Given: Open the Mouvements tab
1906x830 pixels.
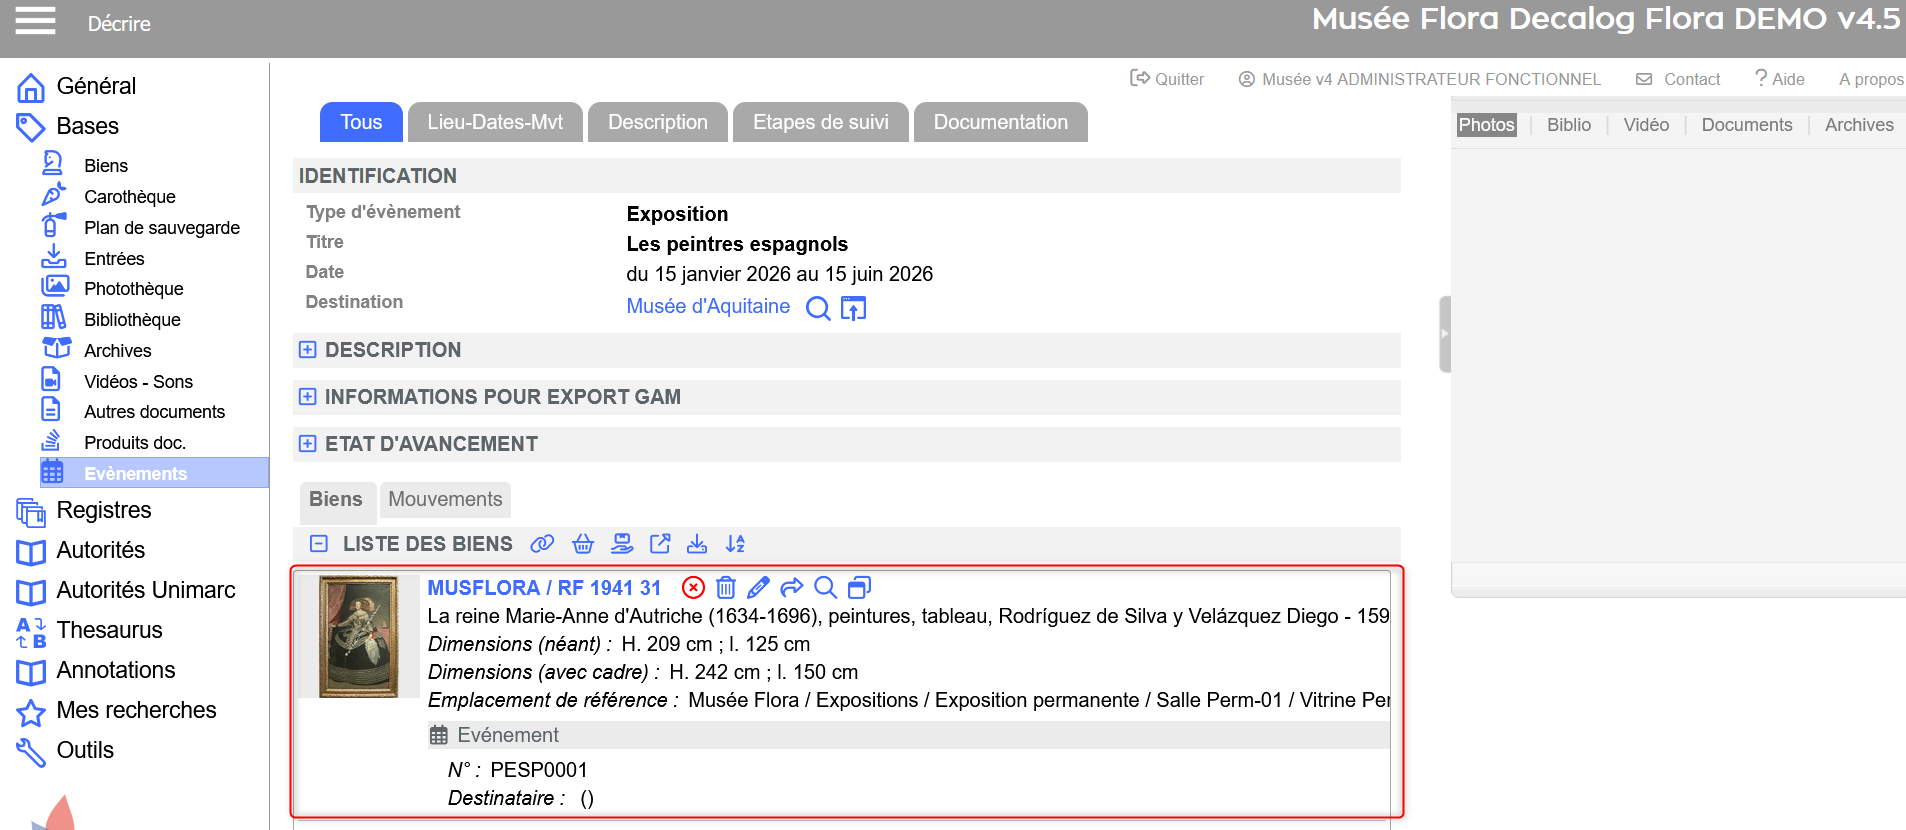Looking at the screenshot, I should click(445, 499).
